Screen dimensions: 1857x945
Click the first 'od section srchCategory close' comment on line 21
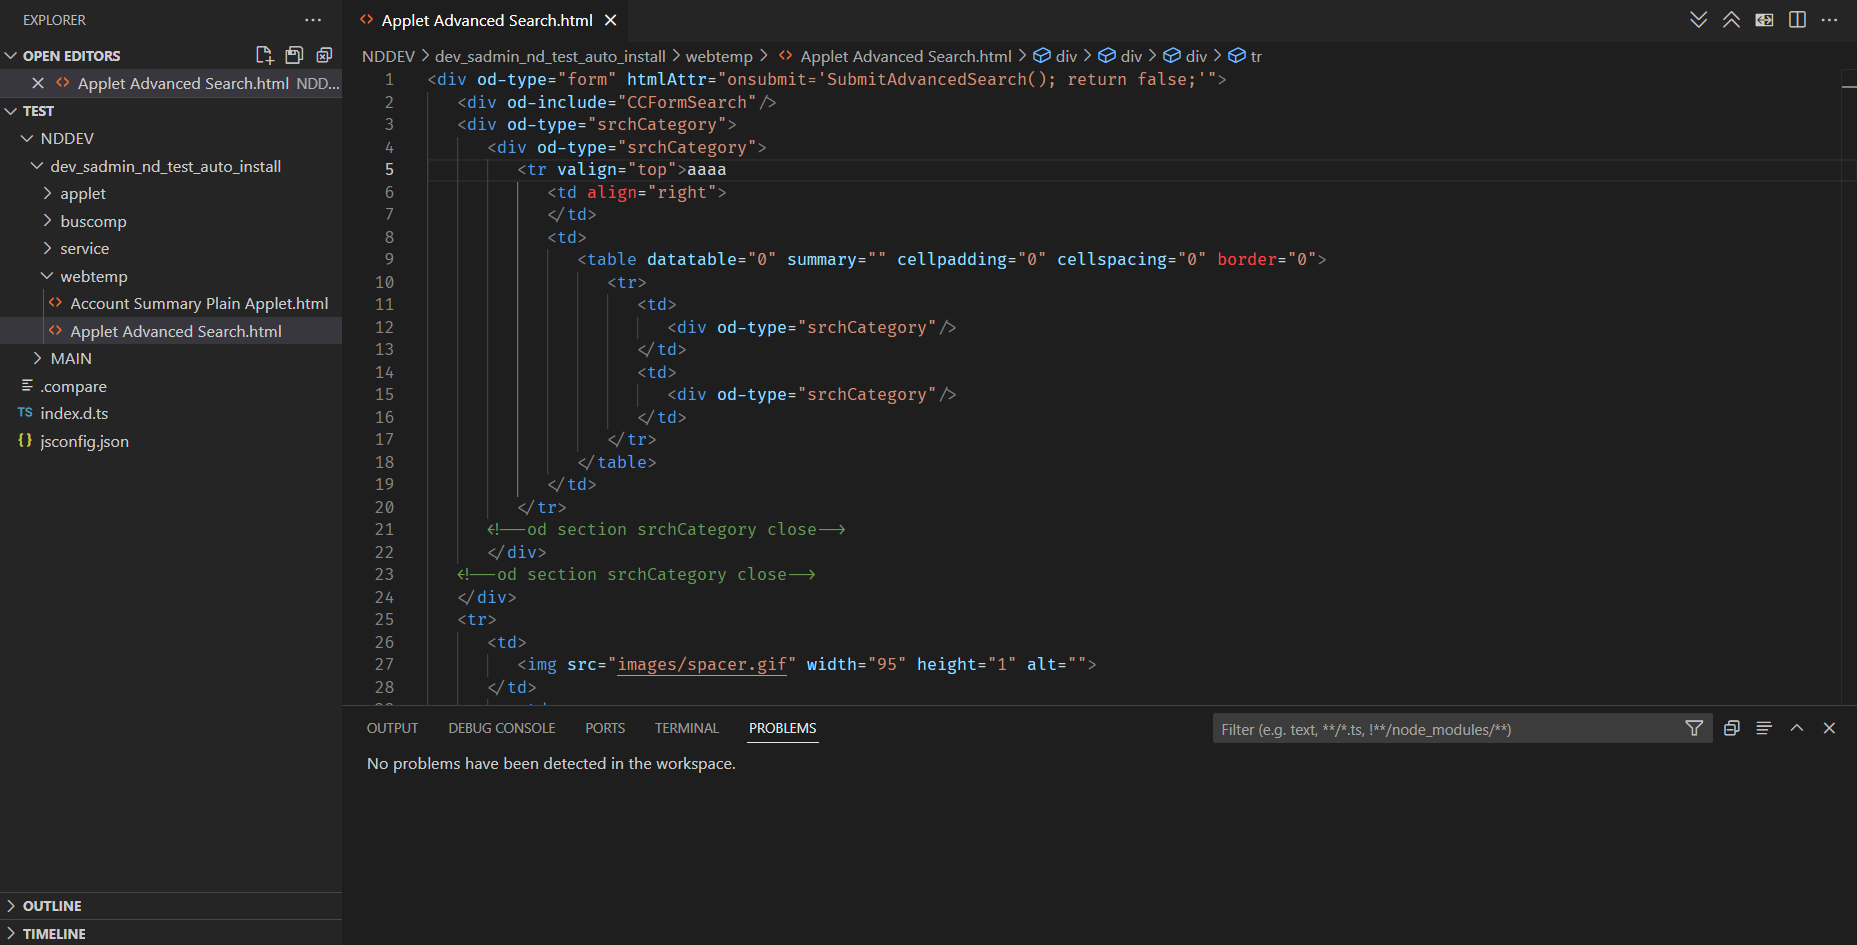[x=666, y=529]
